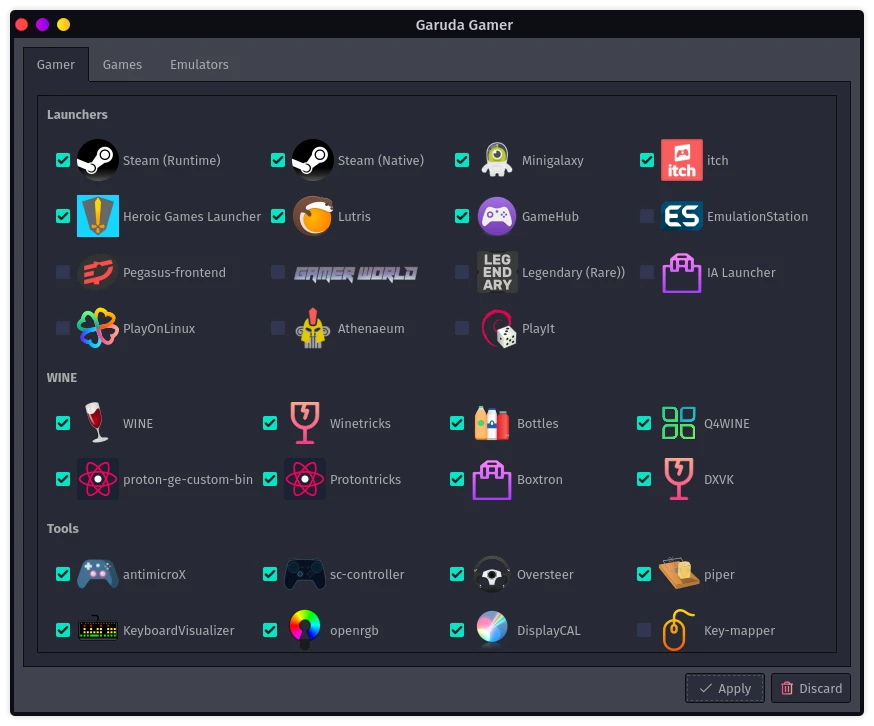Click the Gamer World logo
Screen dimensions: 874x726
pos(356,273)
